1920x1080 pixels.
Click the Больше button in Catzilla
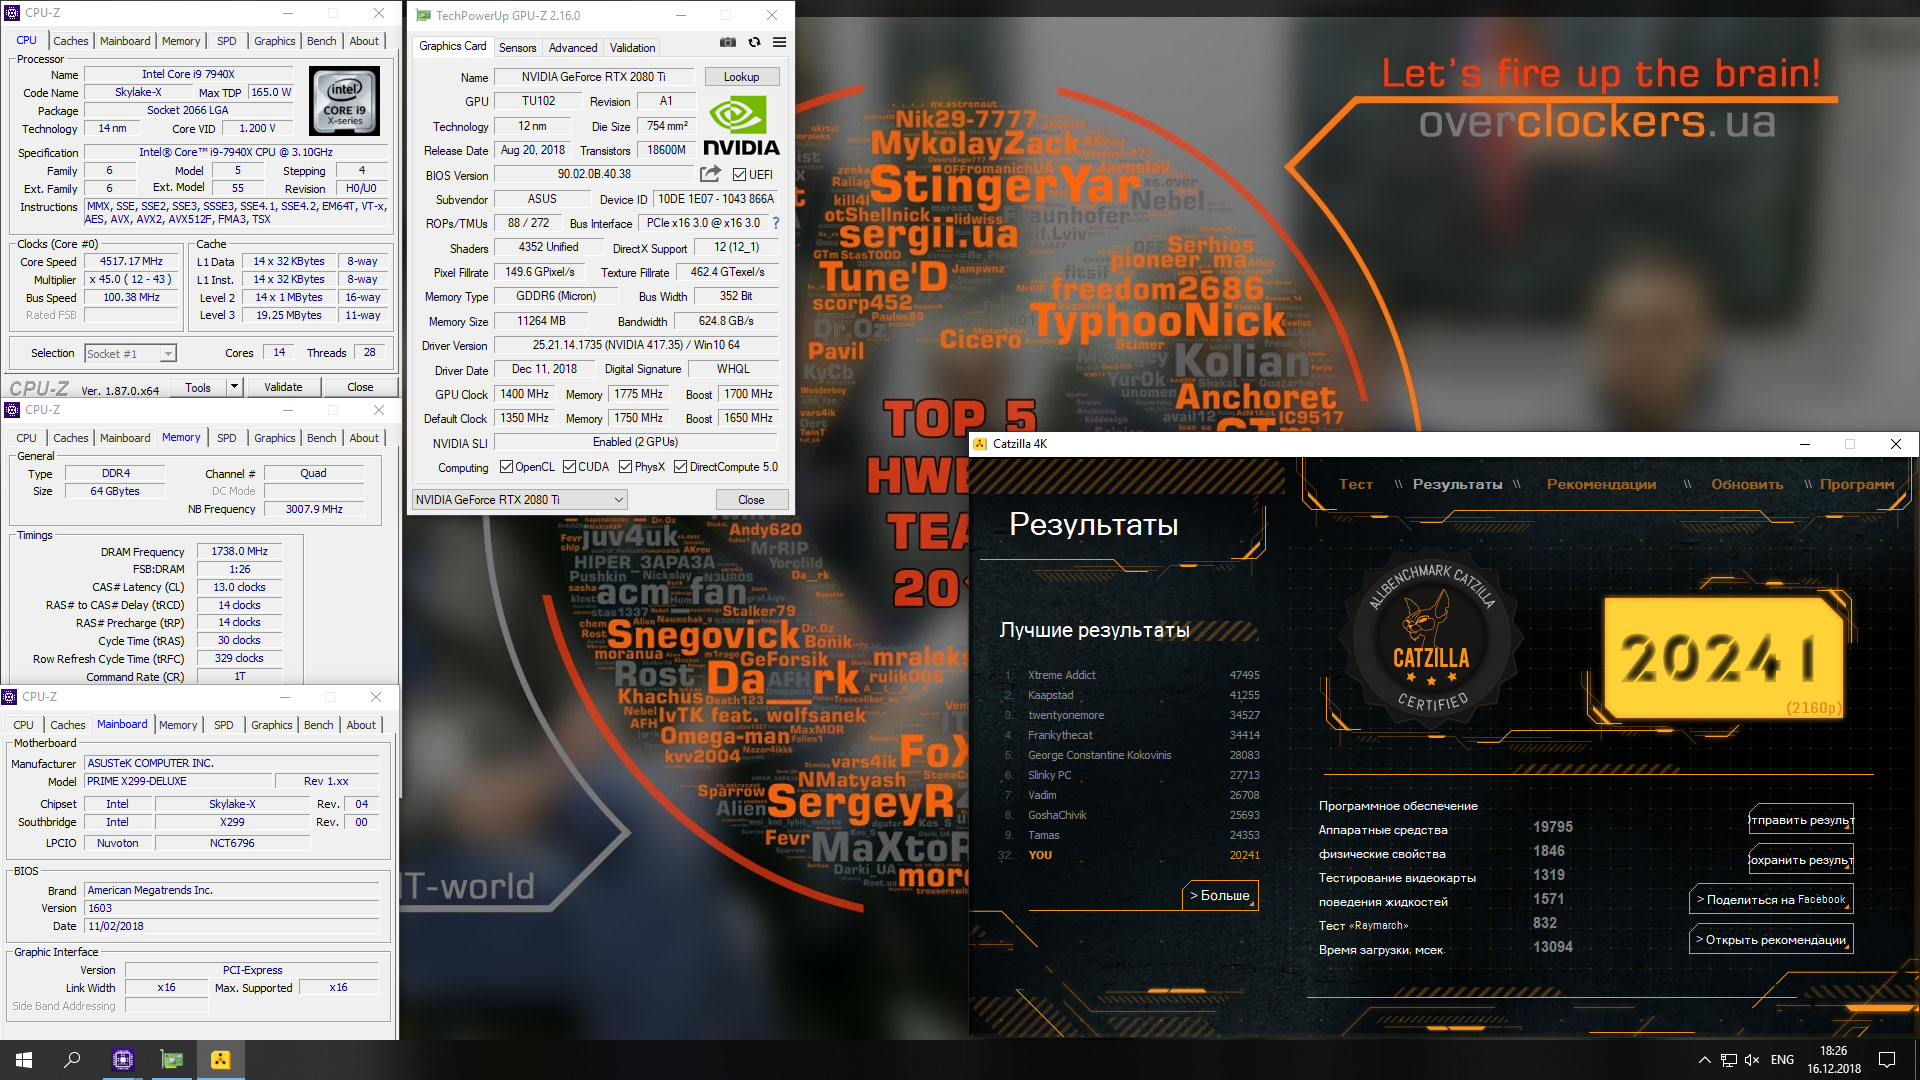[x=1220, y=896]
